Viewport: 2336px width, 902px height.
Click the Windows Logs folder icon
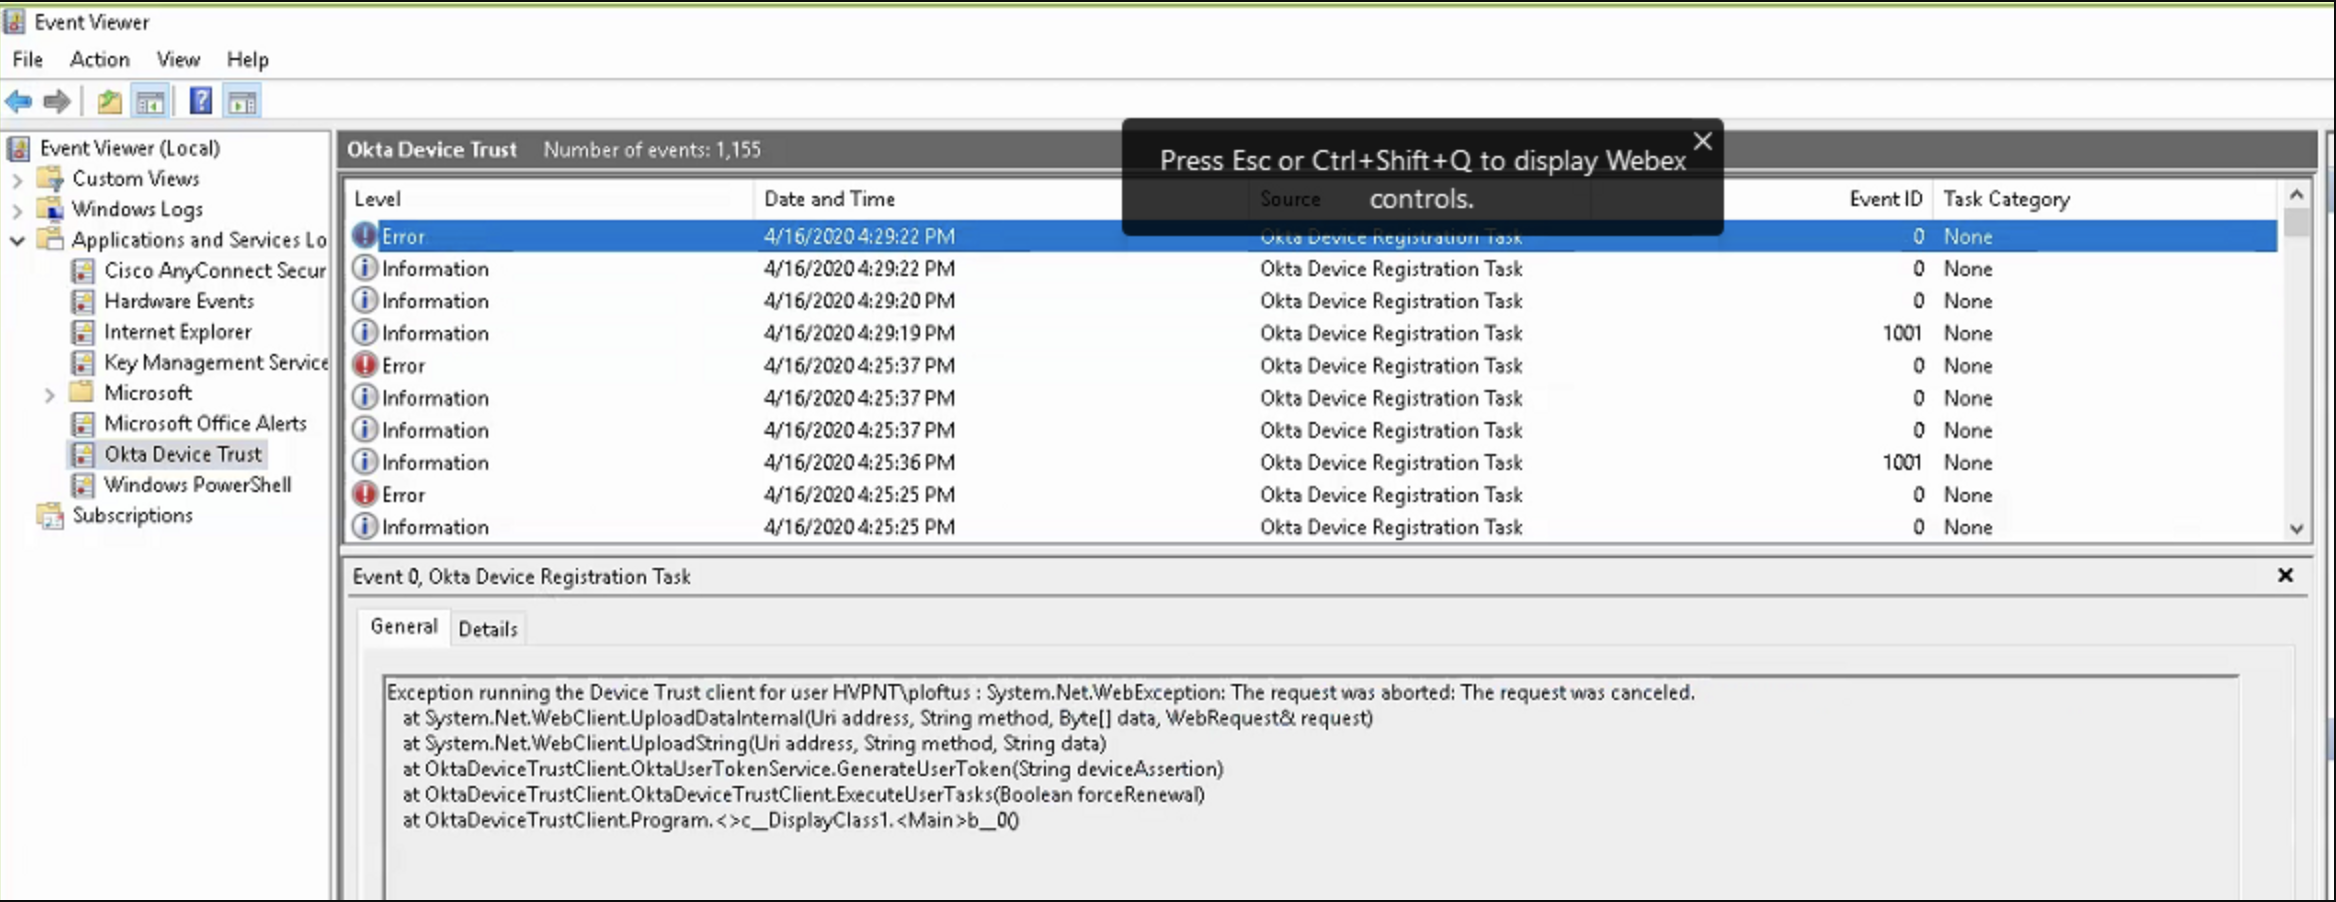click(x=50, y=210)
